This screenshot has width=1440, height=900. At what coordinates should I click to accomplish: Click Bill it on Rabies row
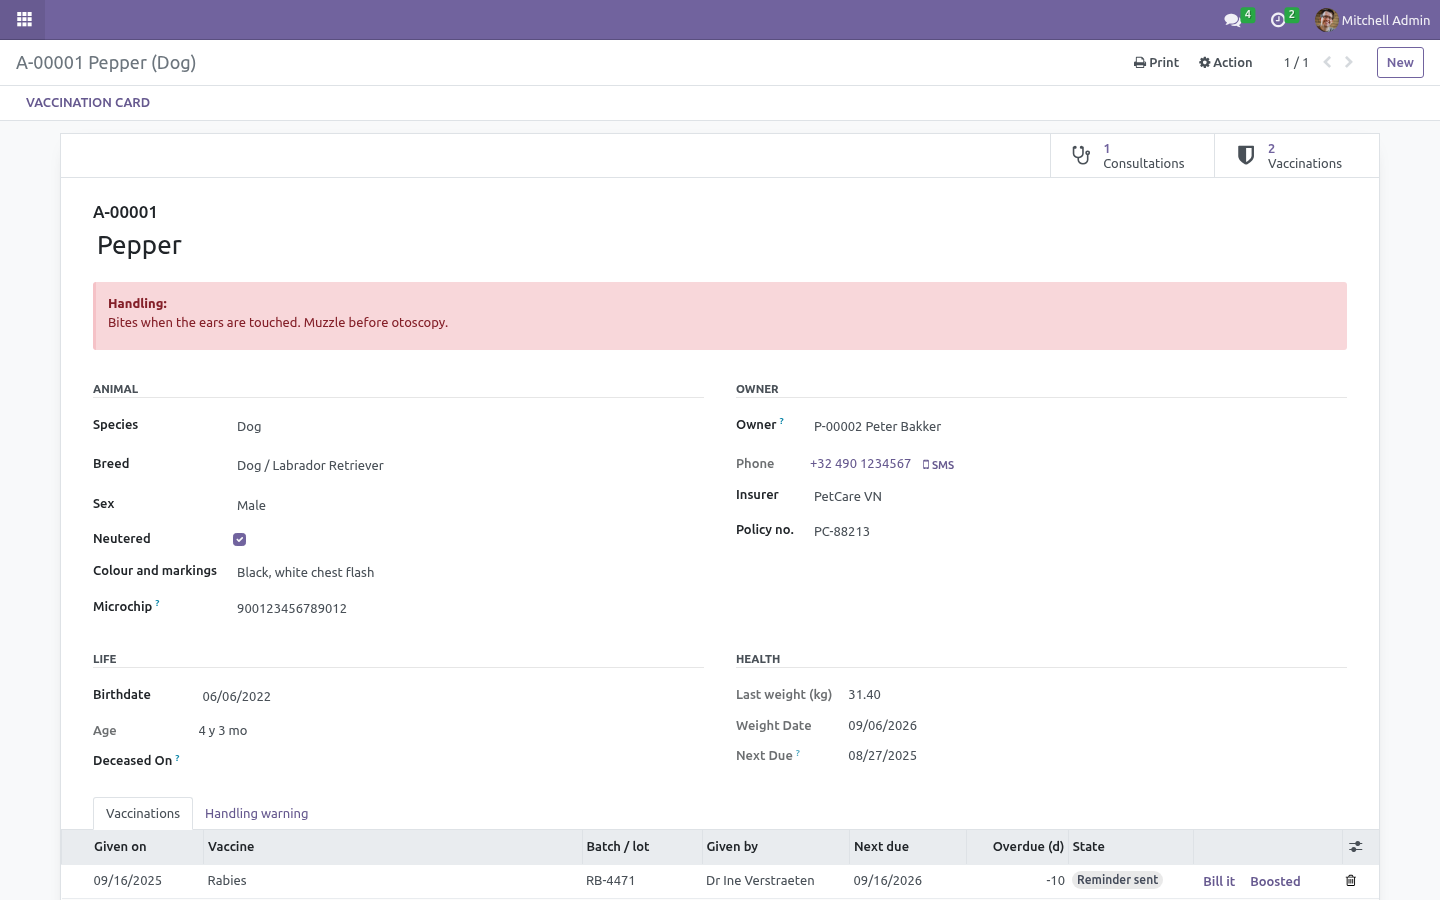[1219, 882]
